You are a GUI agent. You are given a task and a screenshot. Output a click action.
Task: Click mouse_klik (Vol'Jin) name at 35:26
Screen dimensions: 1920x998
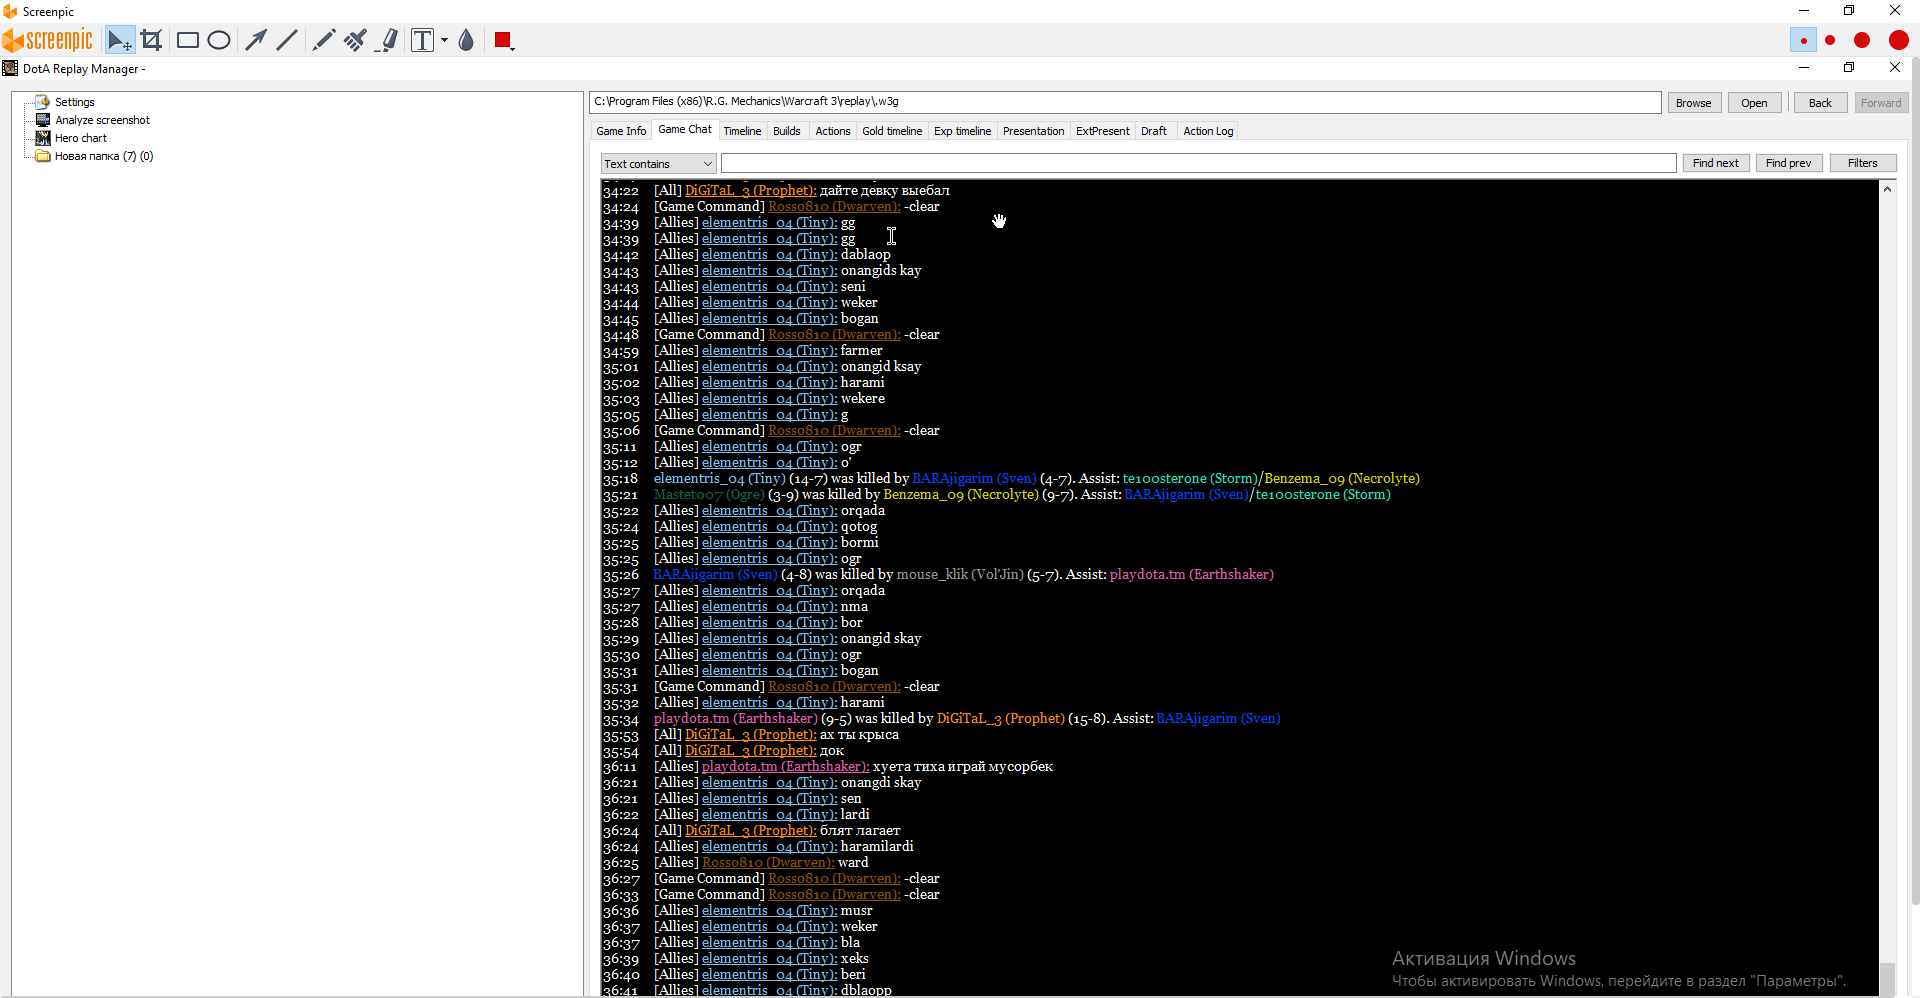960,574
